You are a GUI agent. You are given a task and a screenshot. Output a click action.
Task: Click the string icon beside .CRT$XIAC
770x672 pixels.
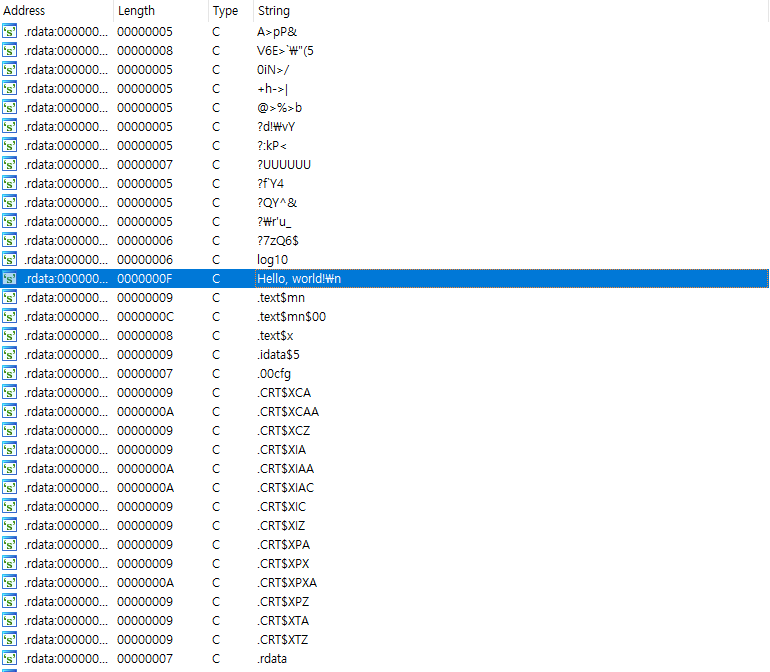coord(9,487)
